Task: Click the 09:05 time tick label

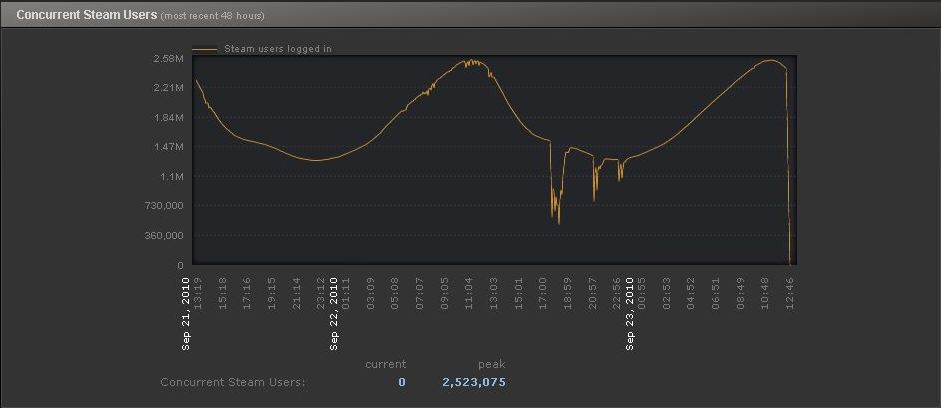Action: [x=445, y=293]
